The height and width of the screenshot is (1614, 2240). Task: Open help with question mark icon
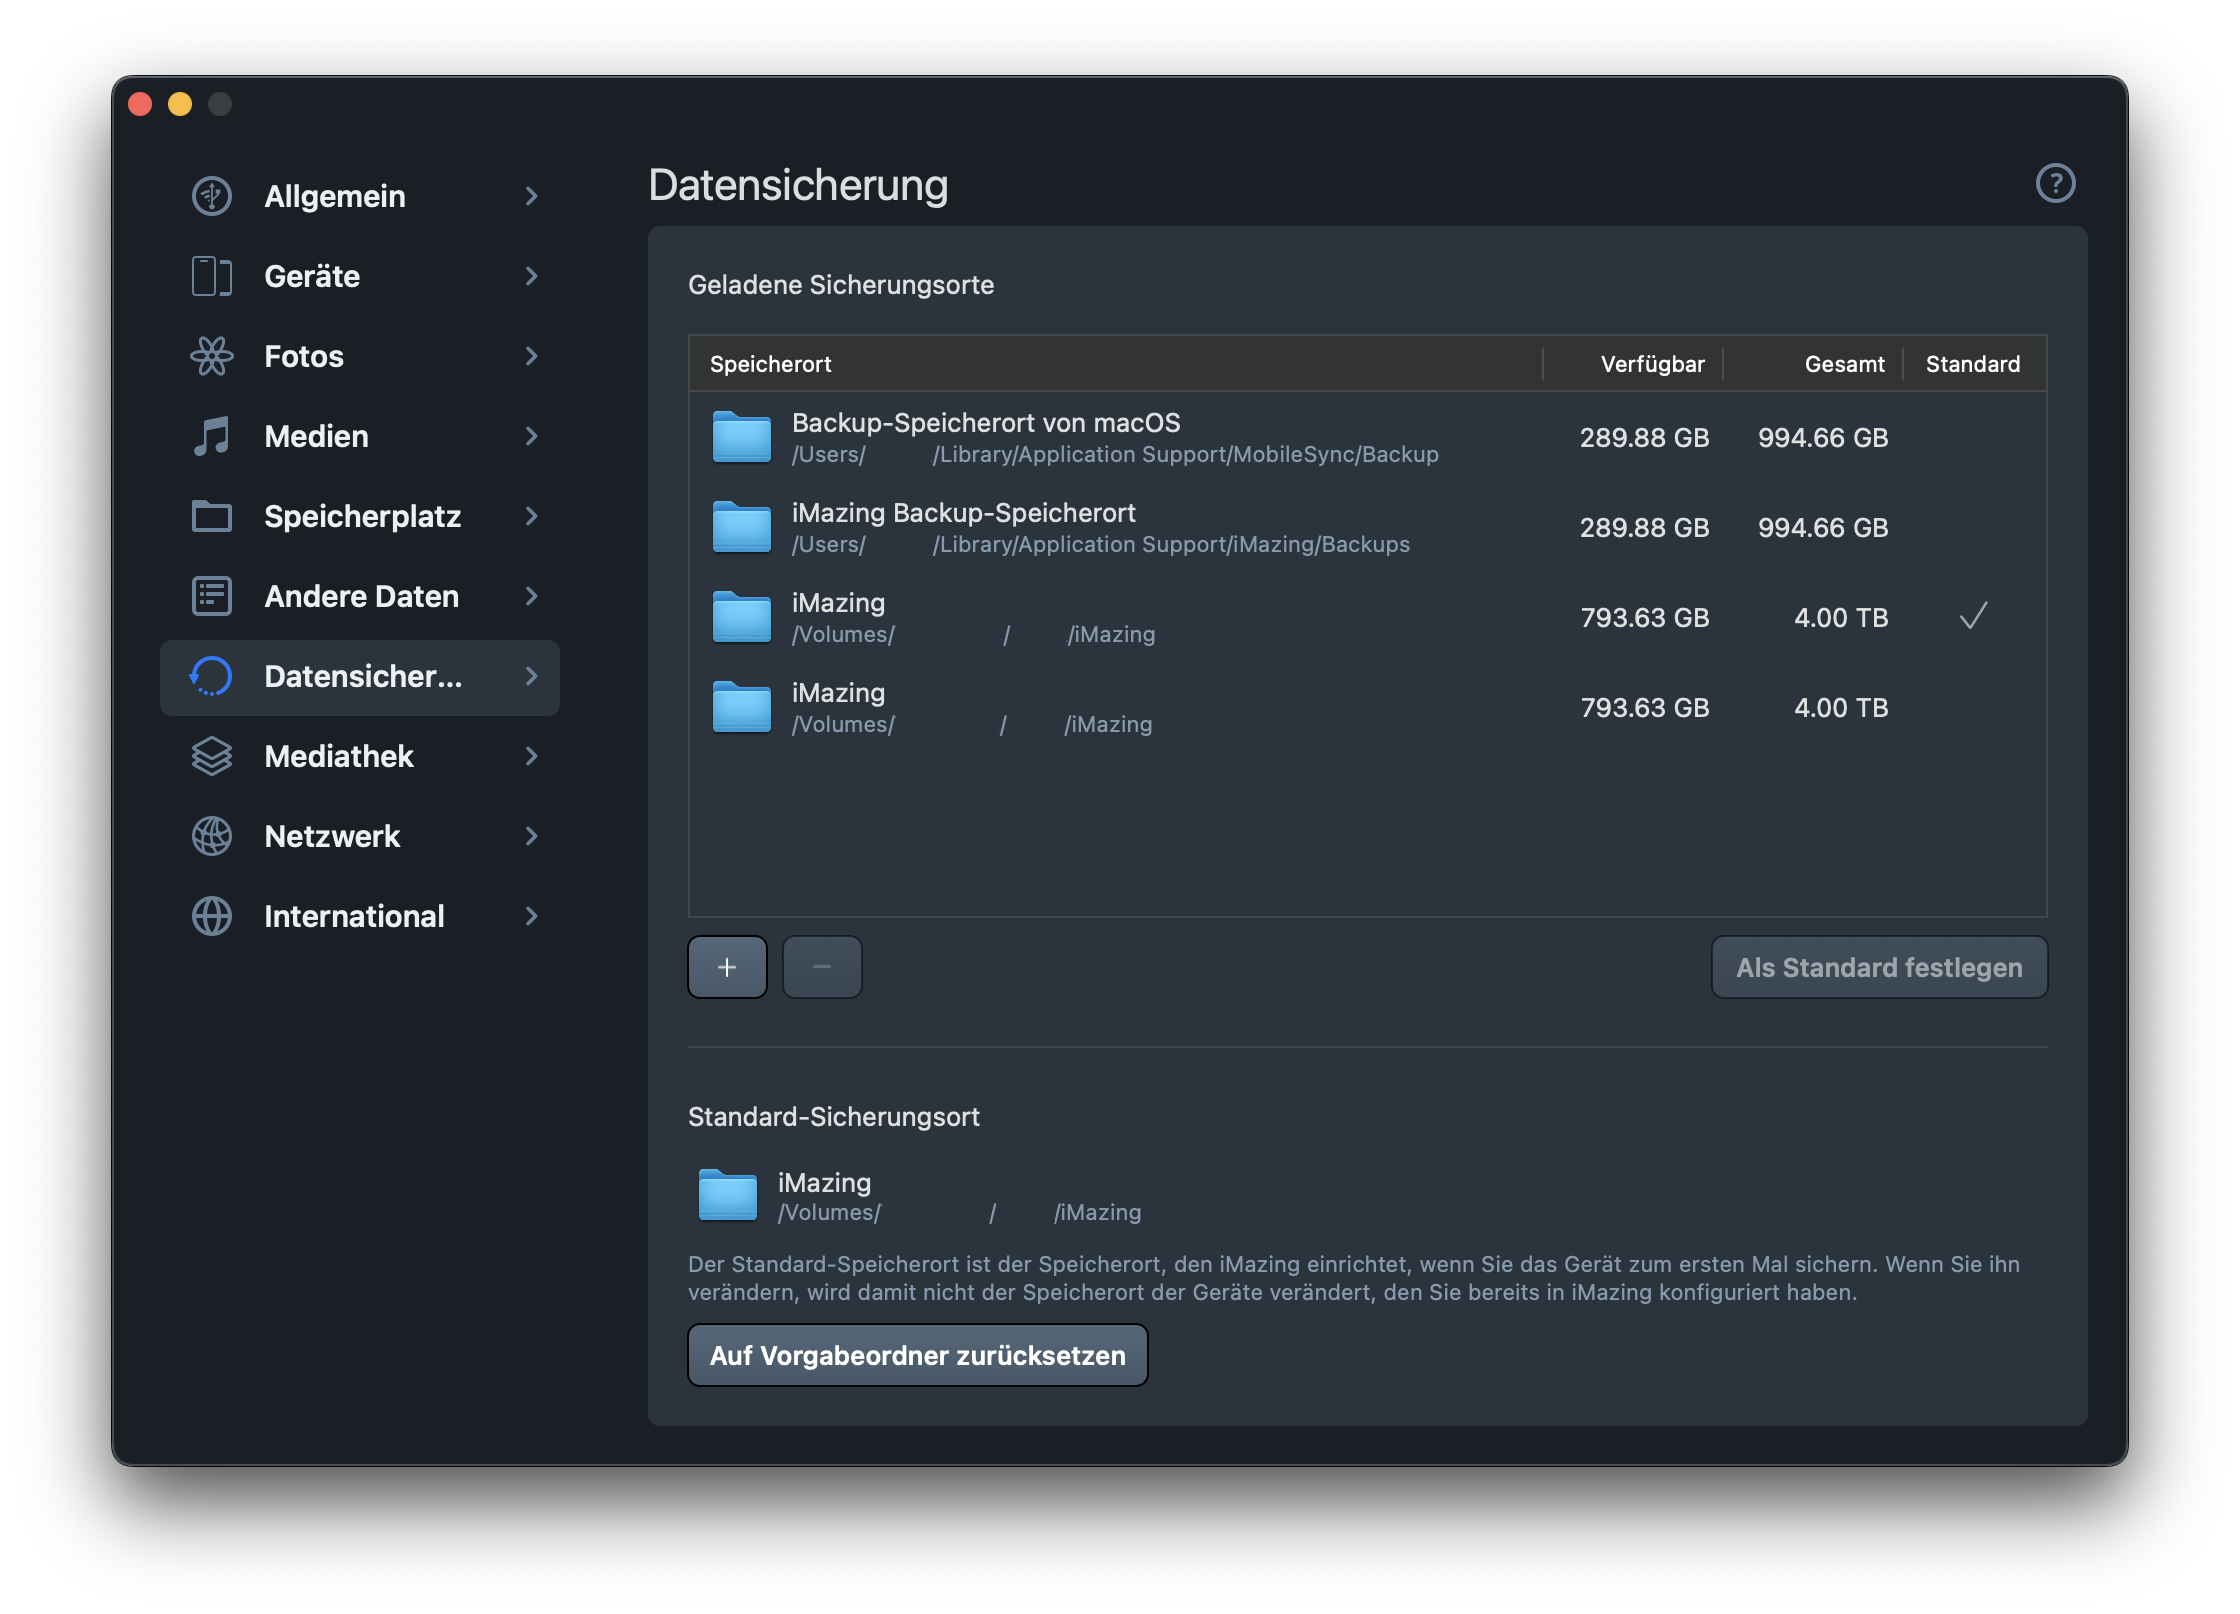pyautogui.click(x=2055, y=184)
